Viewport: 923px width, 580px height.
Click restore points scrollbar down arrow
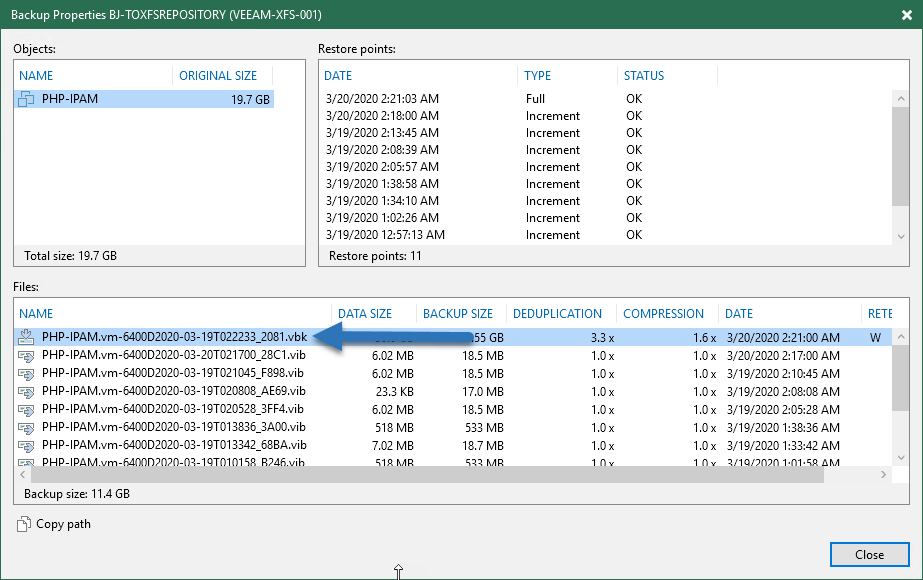(901, 236)
